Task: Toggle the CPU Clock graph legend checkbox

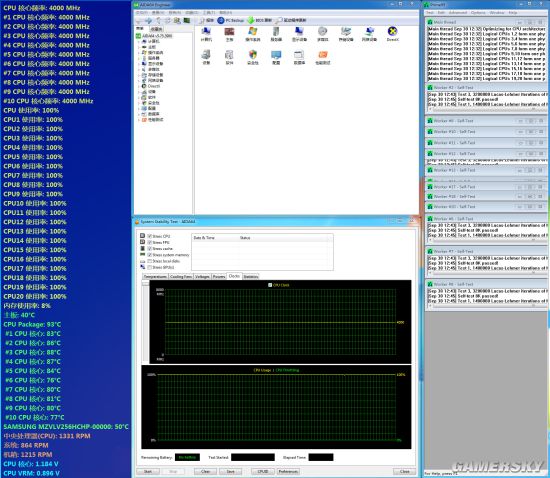Action: click(270, 285)
